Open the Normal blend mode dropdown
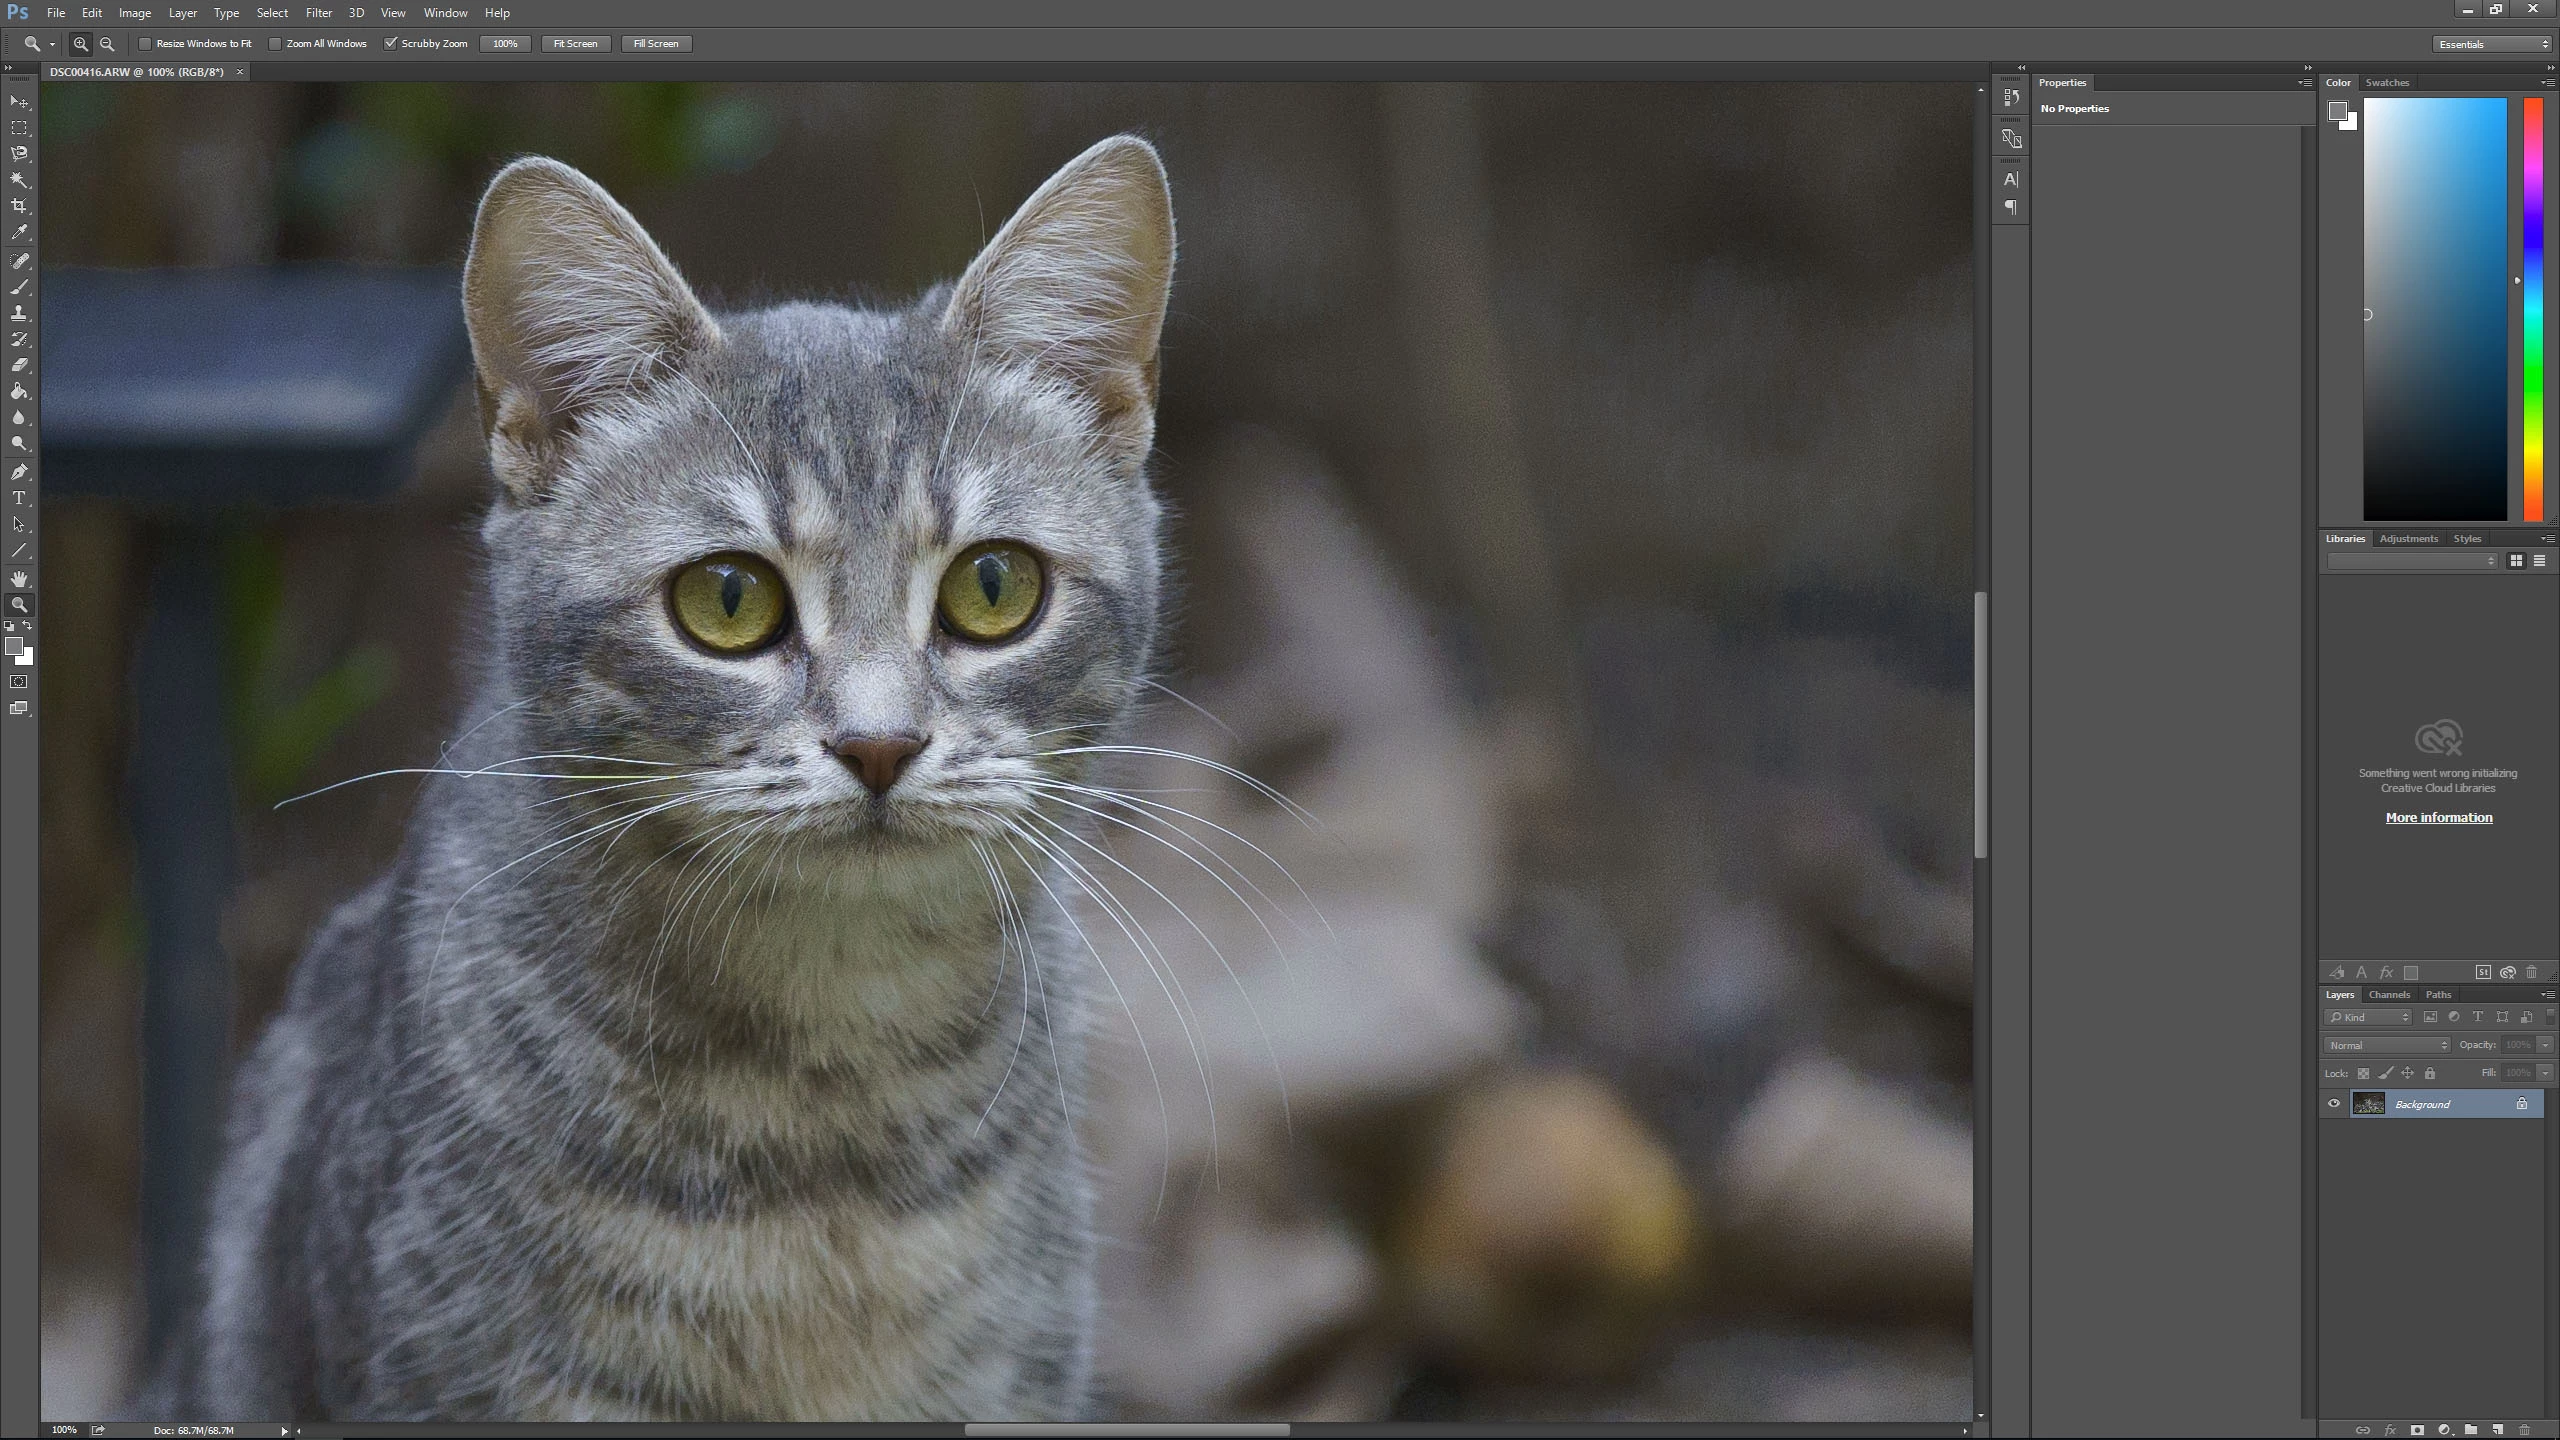Viewport: 2560px width, 1440px height. coord(2387,1045)
